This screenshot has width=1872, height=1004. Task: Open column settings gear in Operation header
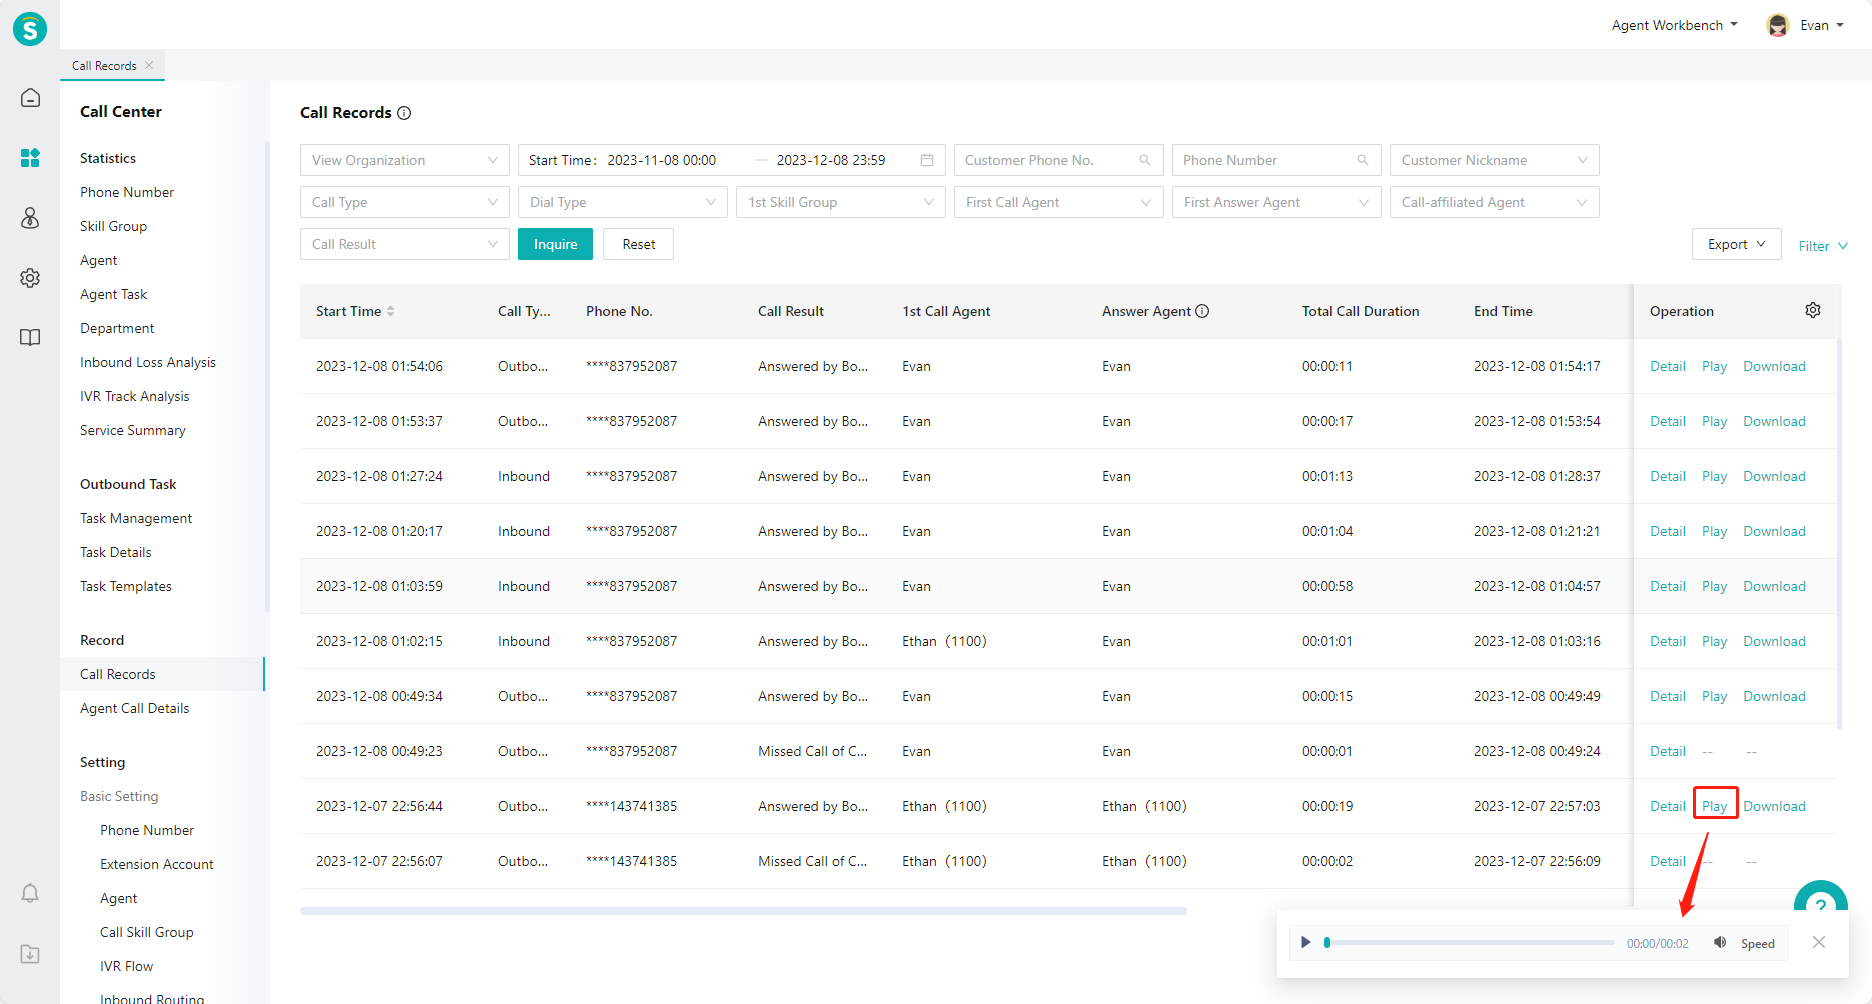[1813, 310]
